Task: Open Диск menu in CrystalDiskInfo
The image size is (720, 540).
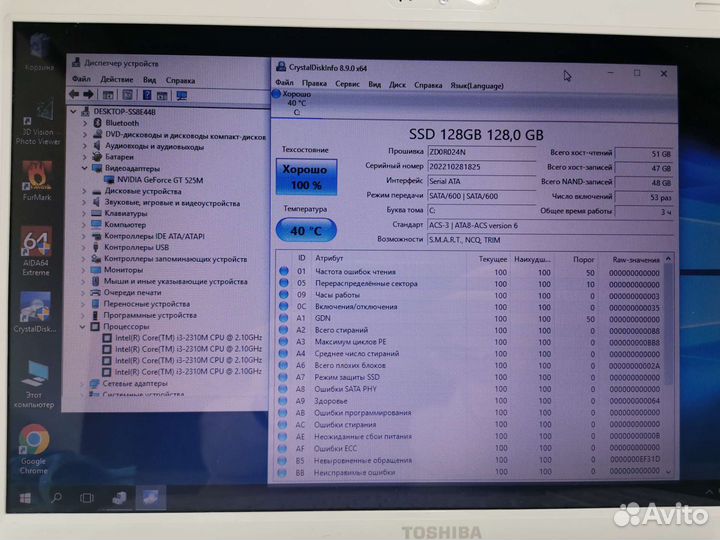Action: (x=398, y=84)
